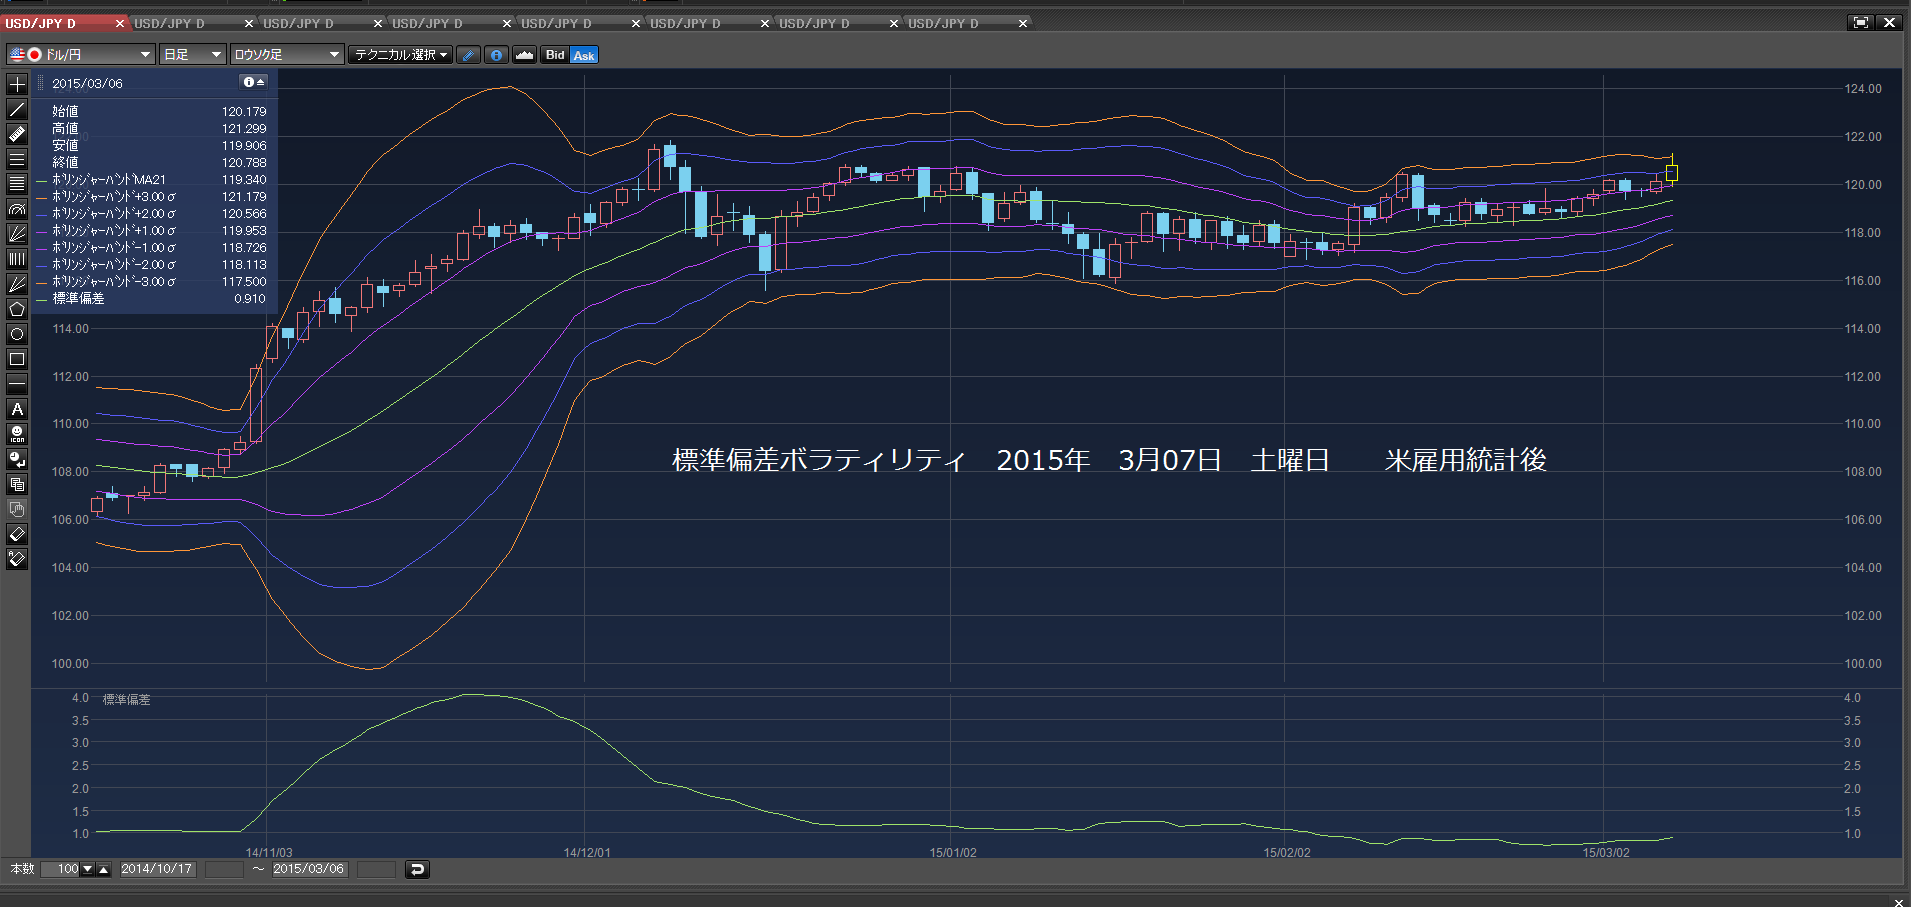Increase the 本数 count with up arrow
Screen dimensions: 1911x907
click(103, 869)
